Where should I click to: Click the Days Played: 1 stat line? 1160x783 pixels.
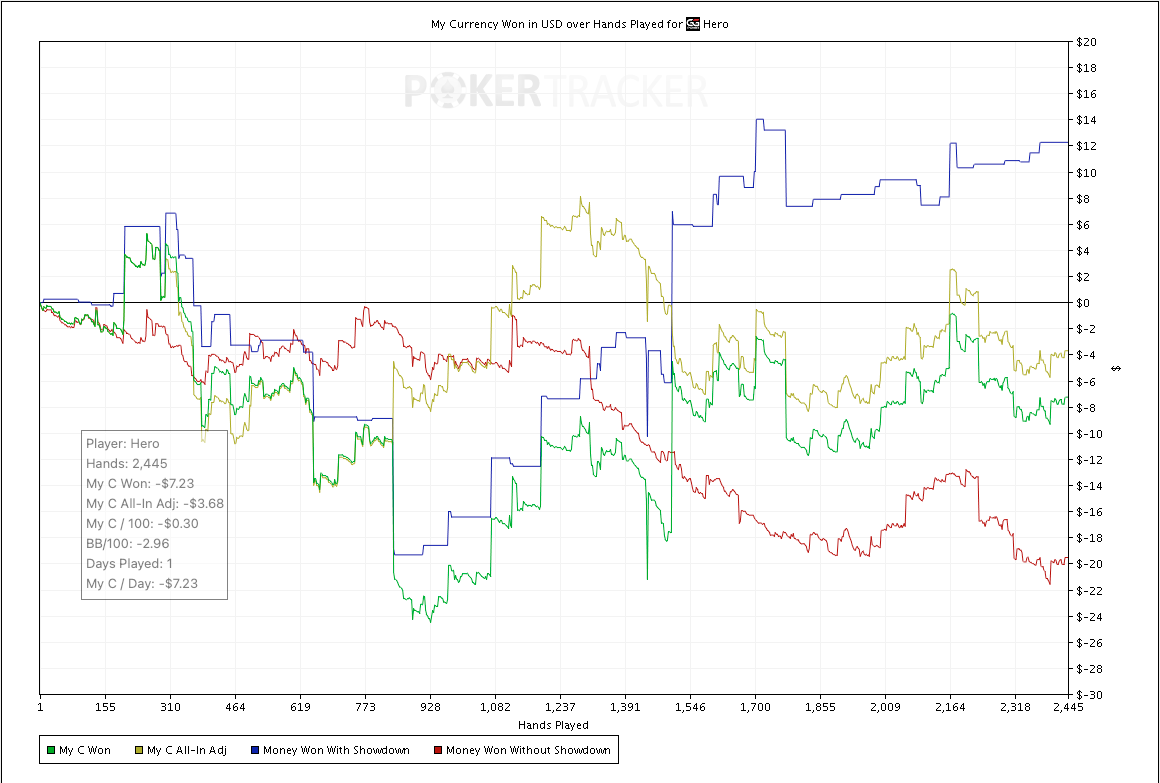pyautogui.click(x=129, y=563)
